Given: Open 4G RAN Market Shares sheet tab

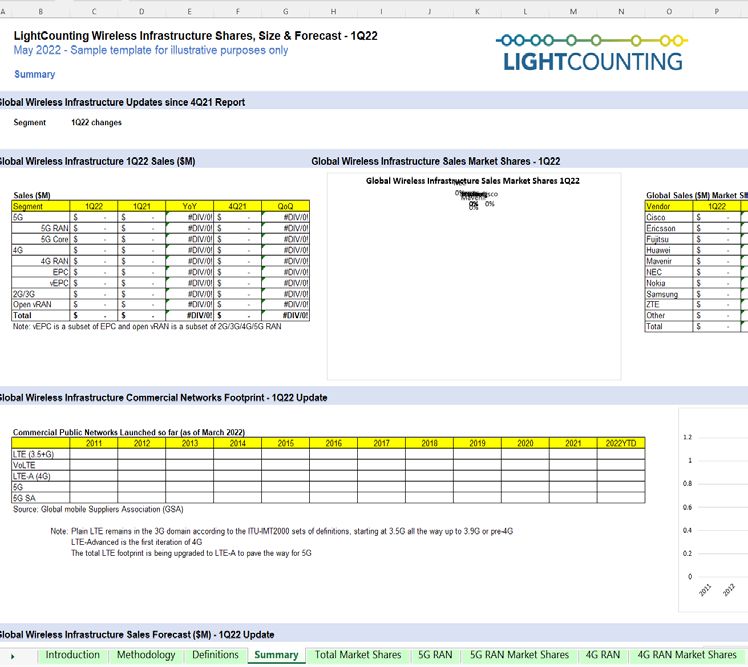Looking at the screenshot, I should (687, 655).
